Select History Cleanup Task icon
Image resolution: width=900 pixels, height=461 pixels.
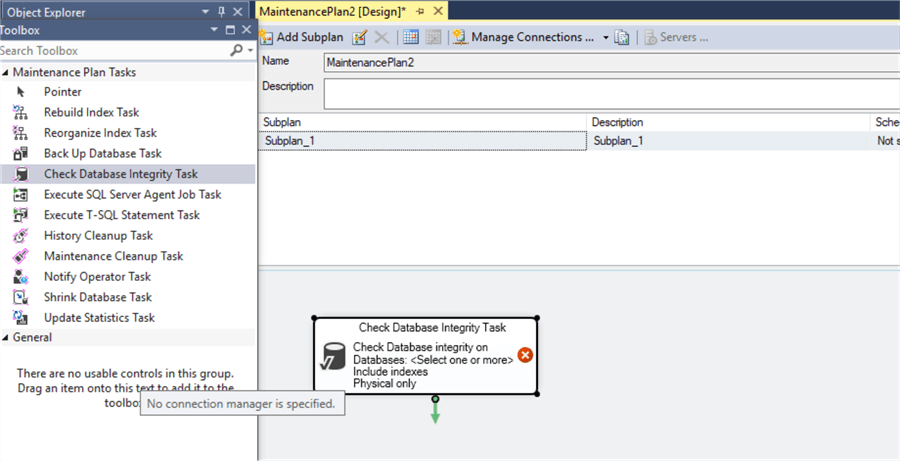20,235
